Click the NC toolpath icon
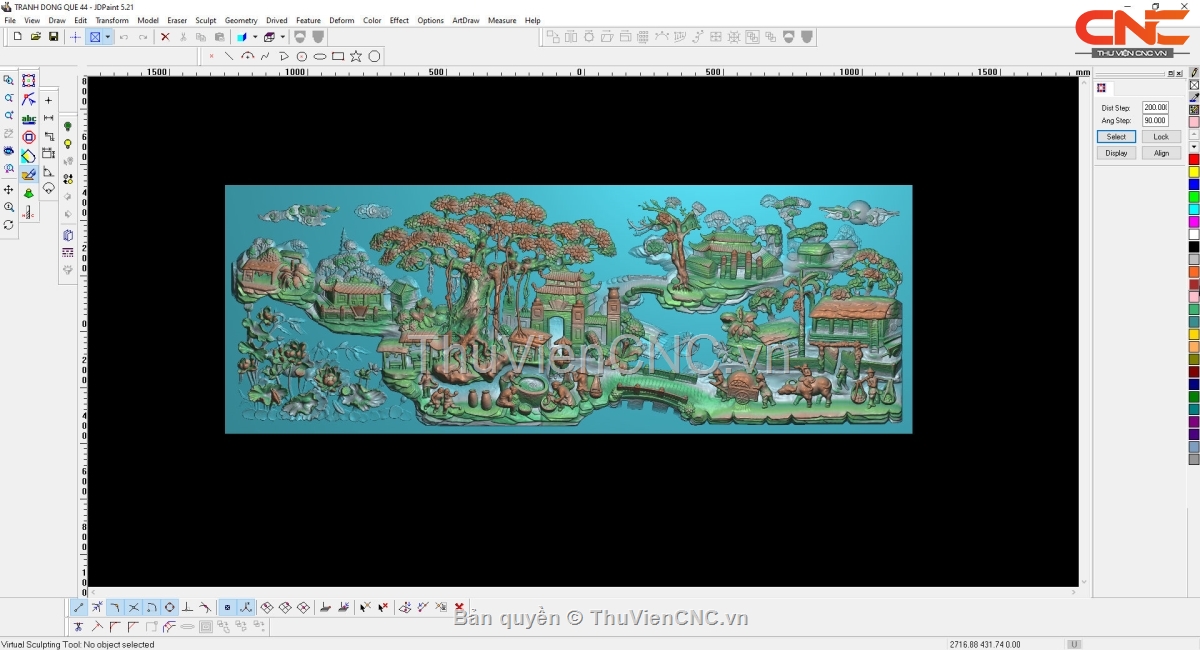The width and height of the screenshot is (1200, 650). tap(29, 212)
